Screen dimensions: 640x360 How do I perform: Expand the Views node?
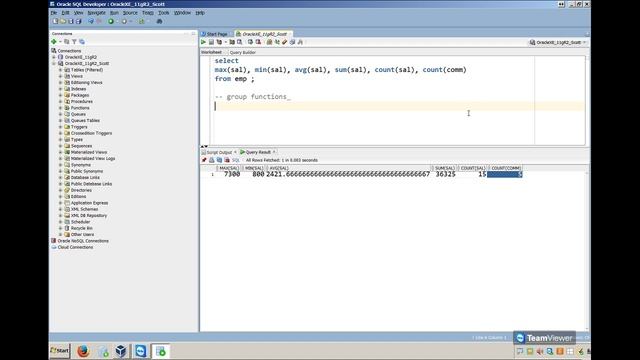(60, 76)
